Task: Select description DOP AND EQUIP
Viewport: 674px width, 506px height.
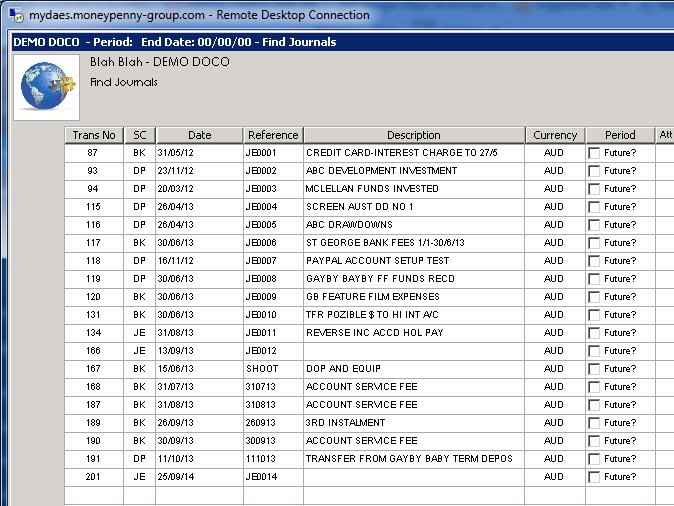Action: point(343,369)
